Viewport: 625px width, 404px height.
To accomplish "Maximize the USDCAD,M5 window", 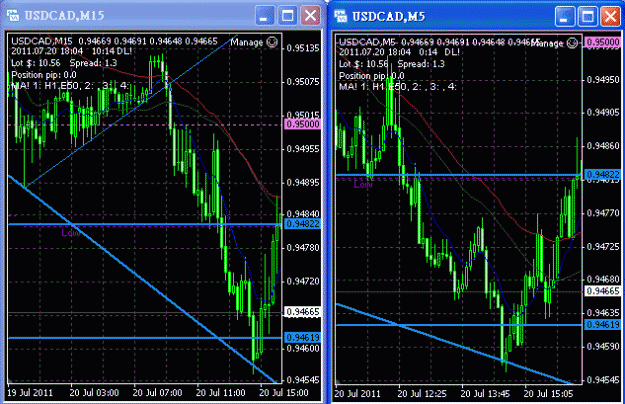I will click(x=588, y=16).
